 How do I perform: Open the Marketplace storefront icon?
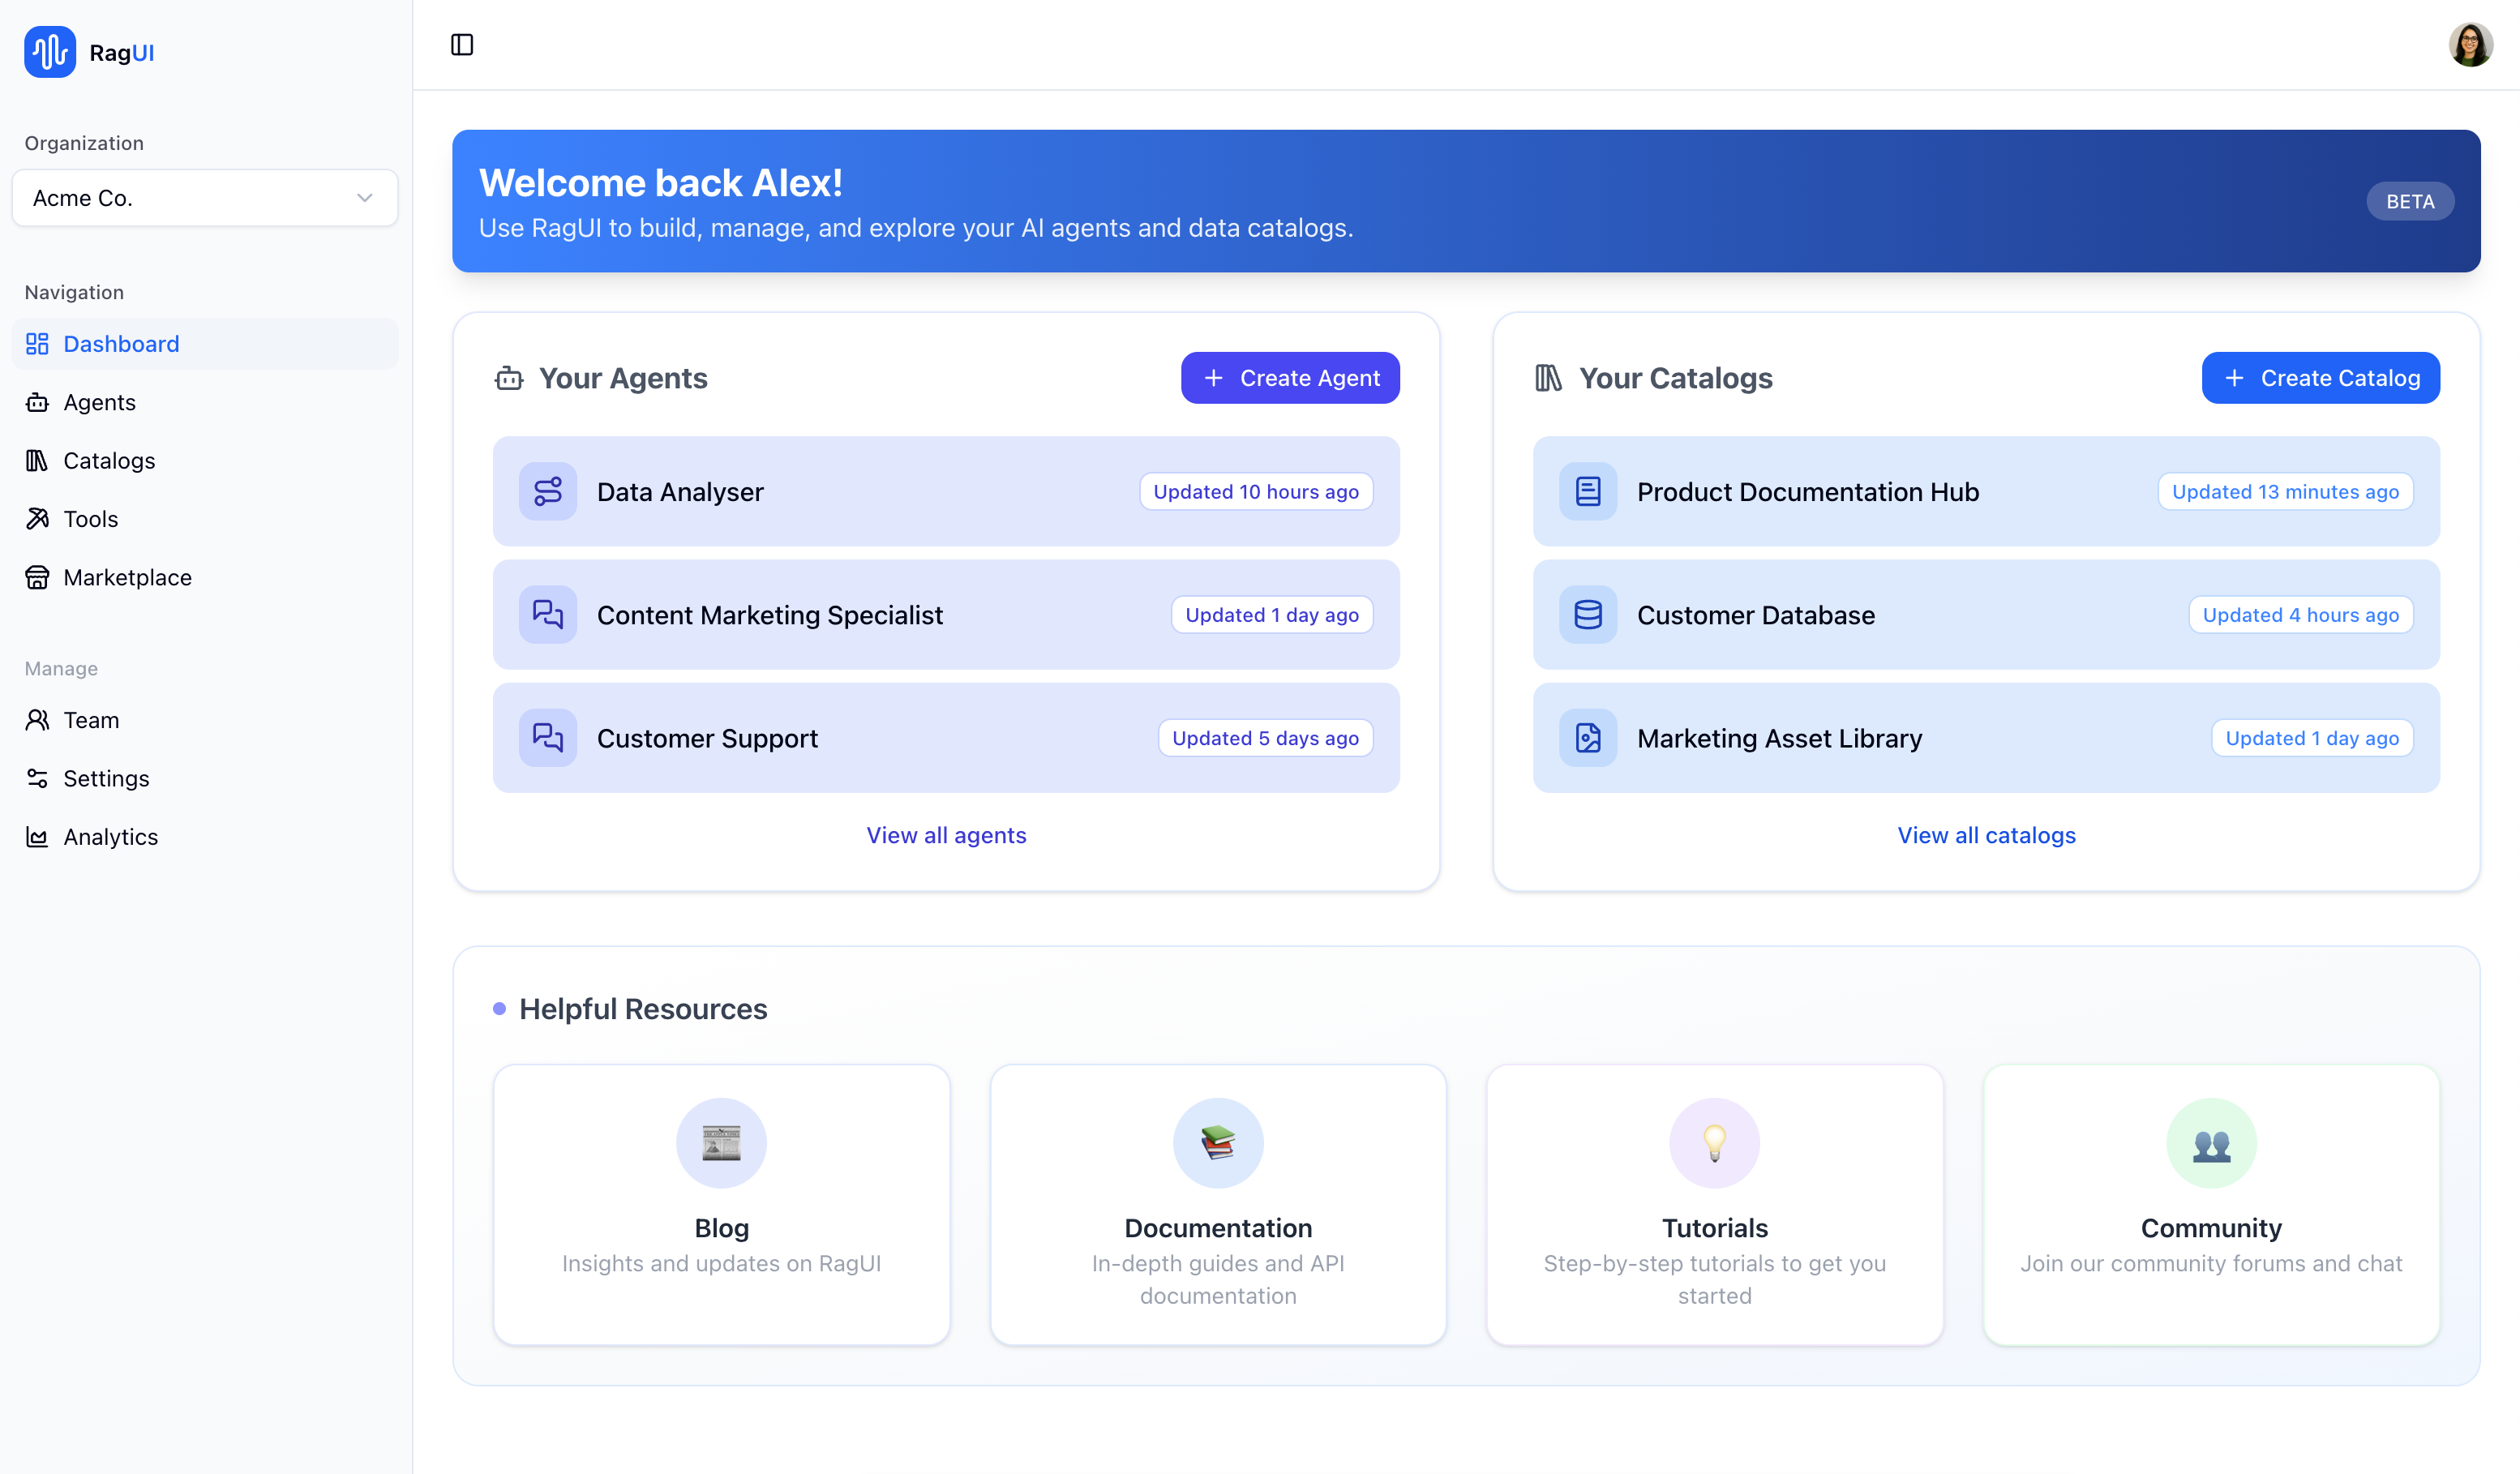37,577
